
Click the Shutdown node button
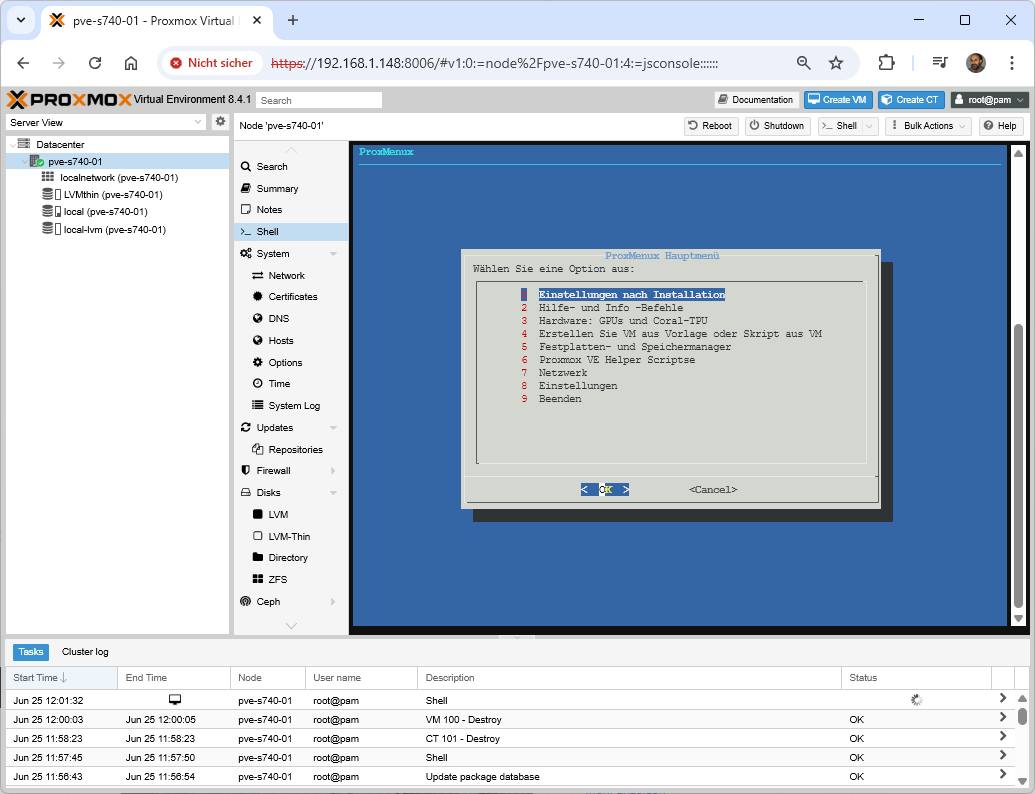point(776,126)
